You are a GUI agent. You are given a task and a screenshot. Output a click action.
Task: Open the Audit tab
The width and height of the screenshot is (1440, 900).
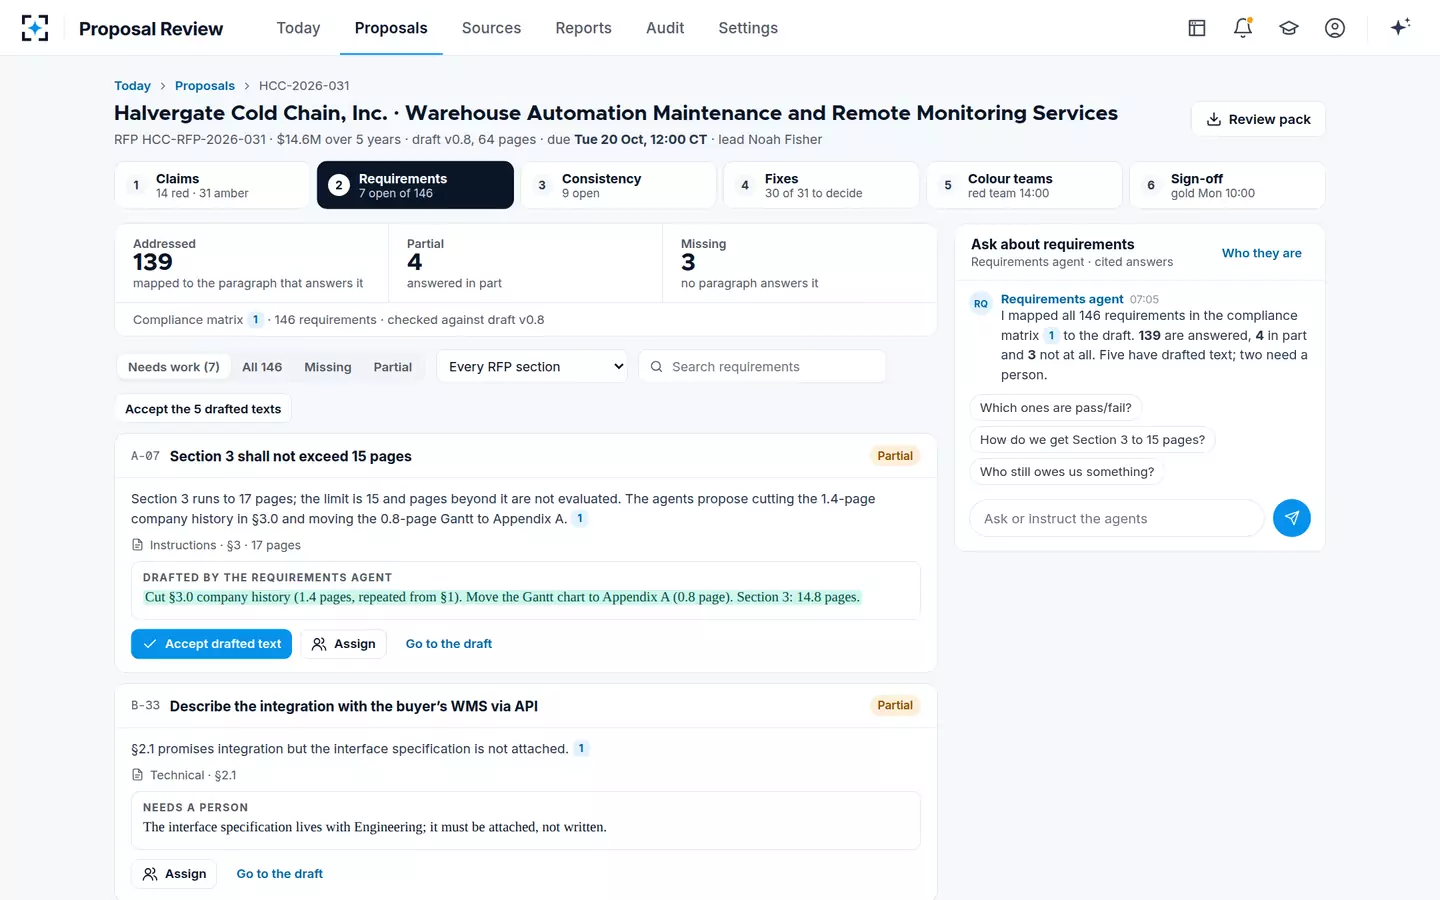pyautogui.click(x=665, y=28)
